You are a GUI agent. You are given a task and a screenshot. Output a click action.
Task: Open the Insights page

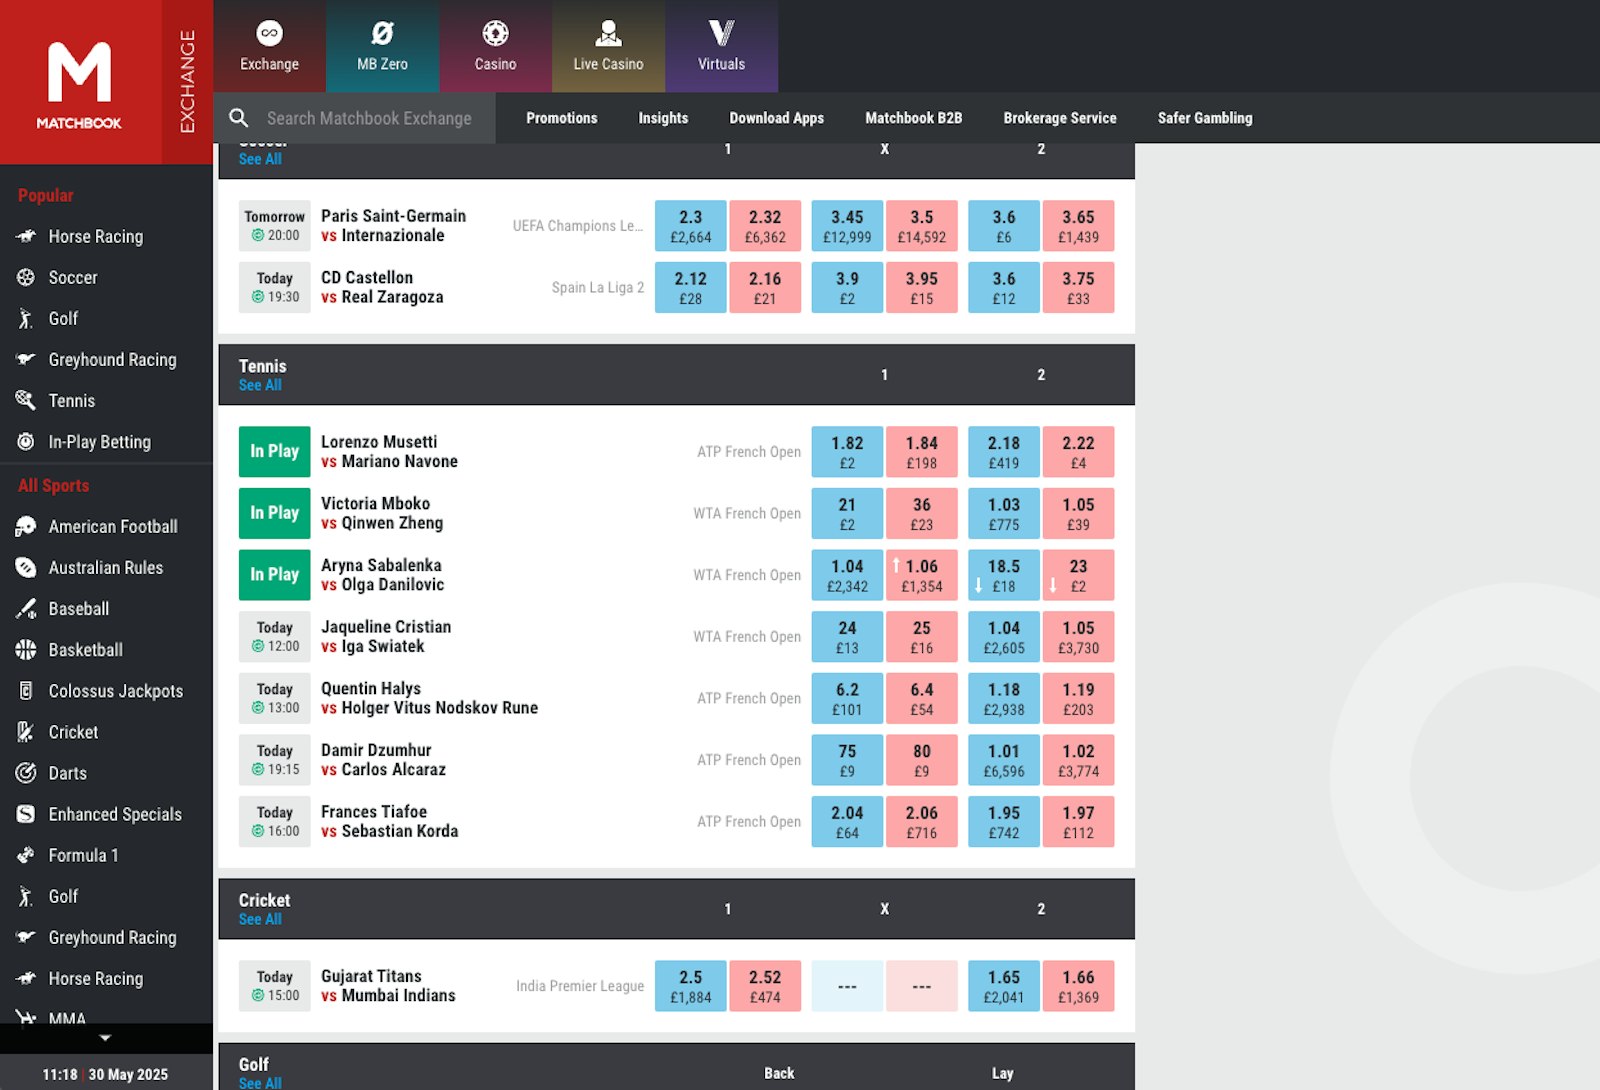(x=663, y=118)
